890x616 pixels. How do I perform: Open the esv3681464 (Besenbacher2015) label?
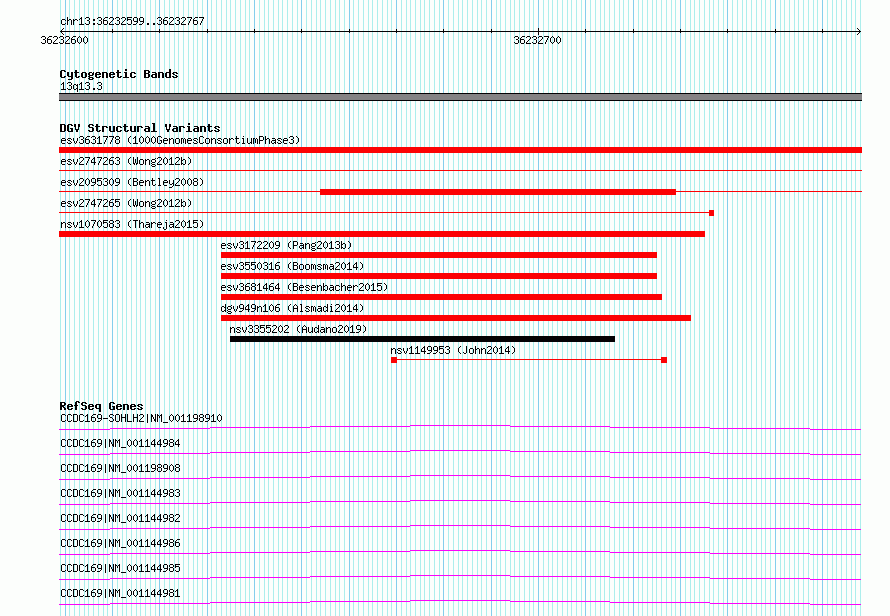coord(304,287)
